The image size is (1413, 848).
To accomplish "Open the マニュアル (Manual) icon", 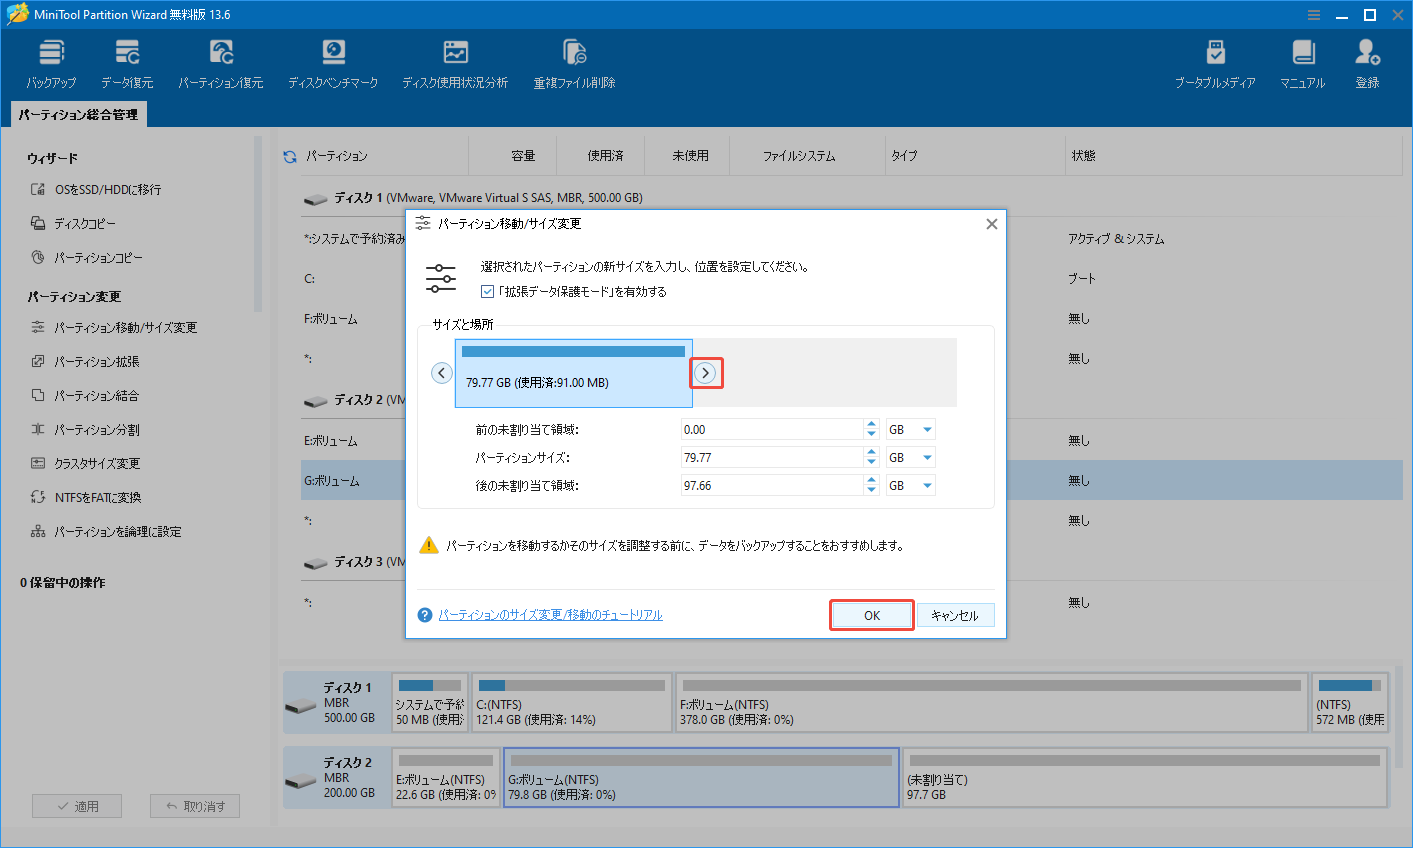I will click(x=1301, y=60).
